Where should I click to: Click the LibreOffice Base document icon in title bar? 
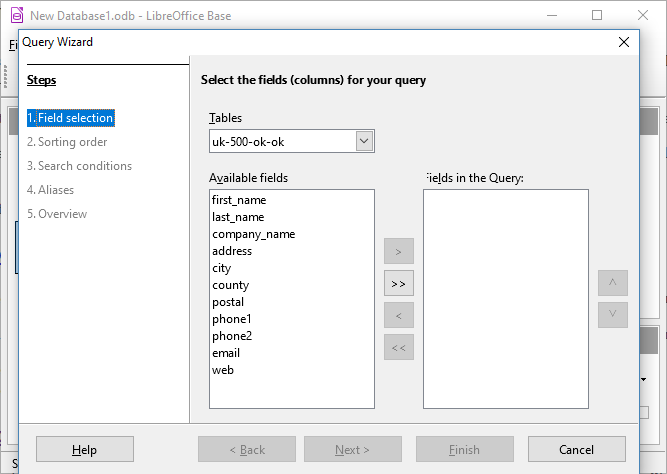click(x=16, y=15)
